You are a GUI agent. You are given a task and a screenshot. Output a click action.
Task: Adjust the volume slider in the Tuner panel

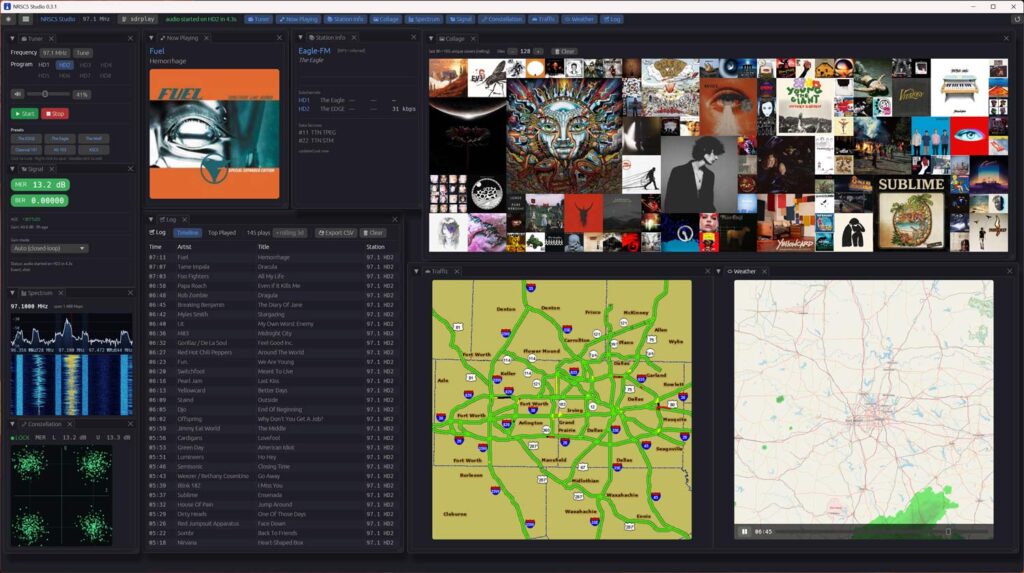pyautogui.click(x=49, y=94)
